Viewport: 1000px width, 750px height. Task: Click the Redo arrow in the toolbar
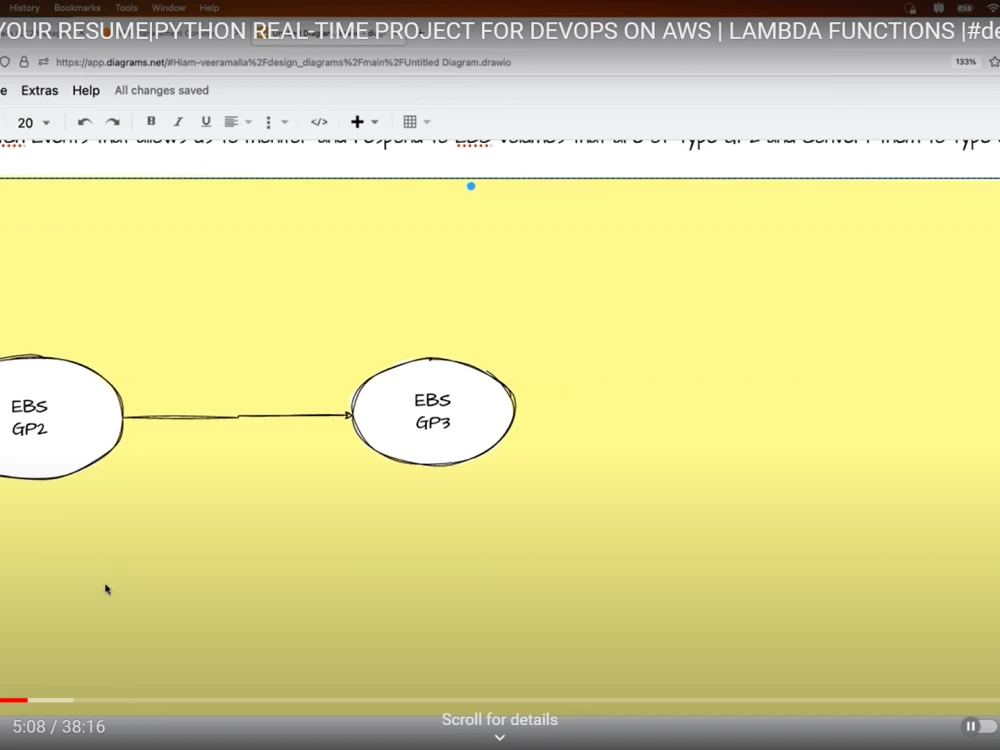(112, 121)
